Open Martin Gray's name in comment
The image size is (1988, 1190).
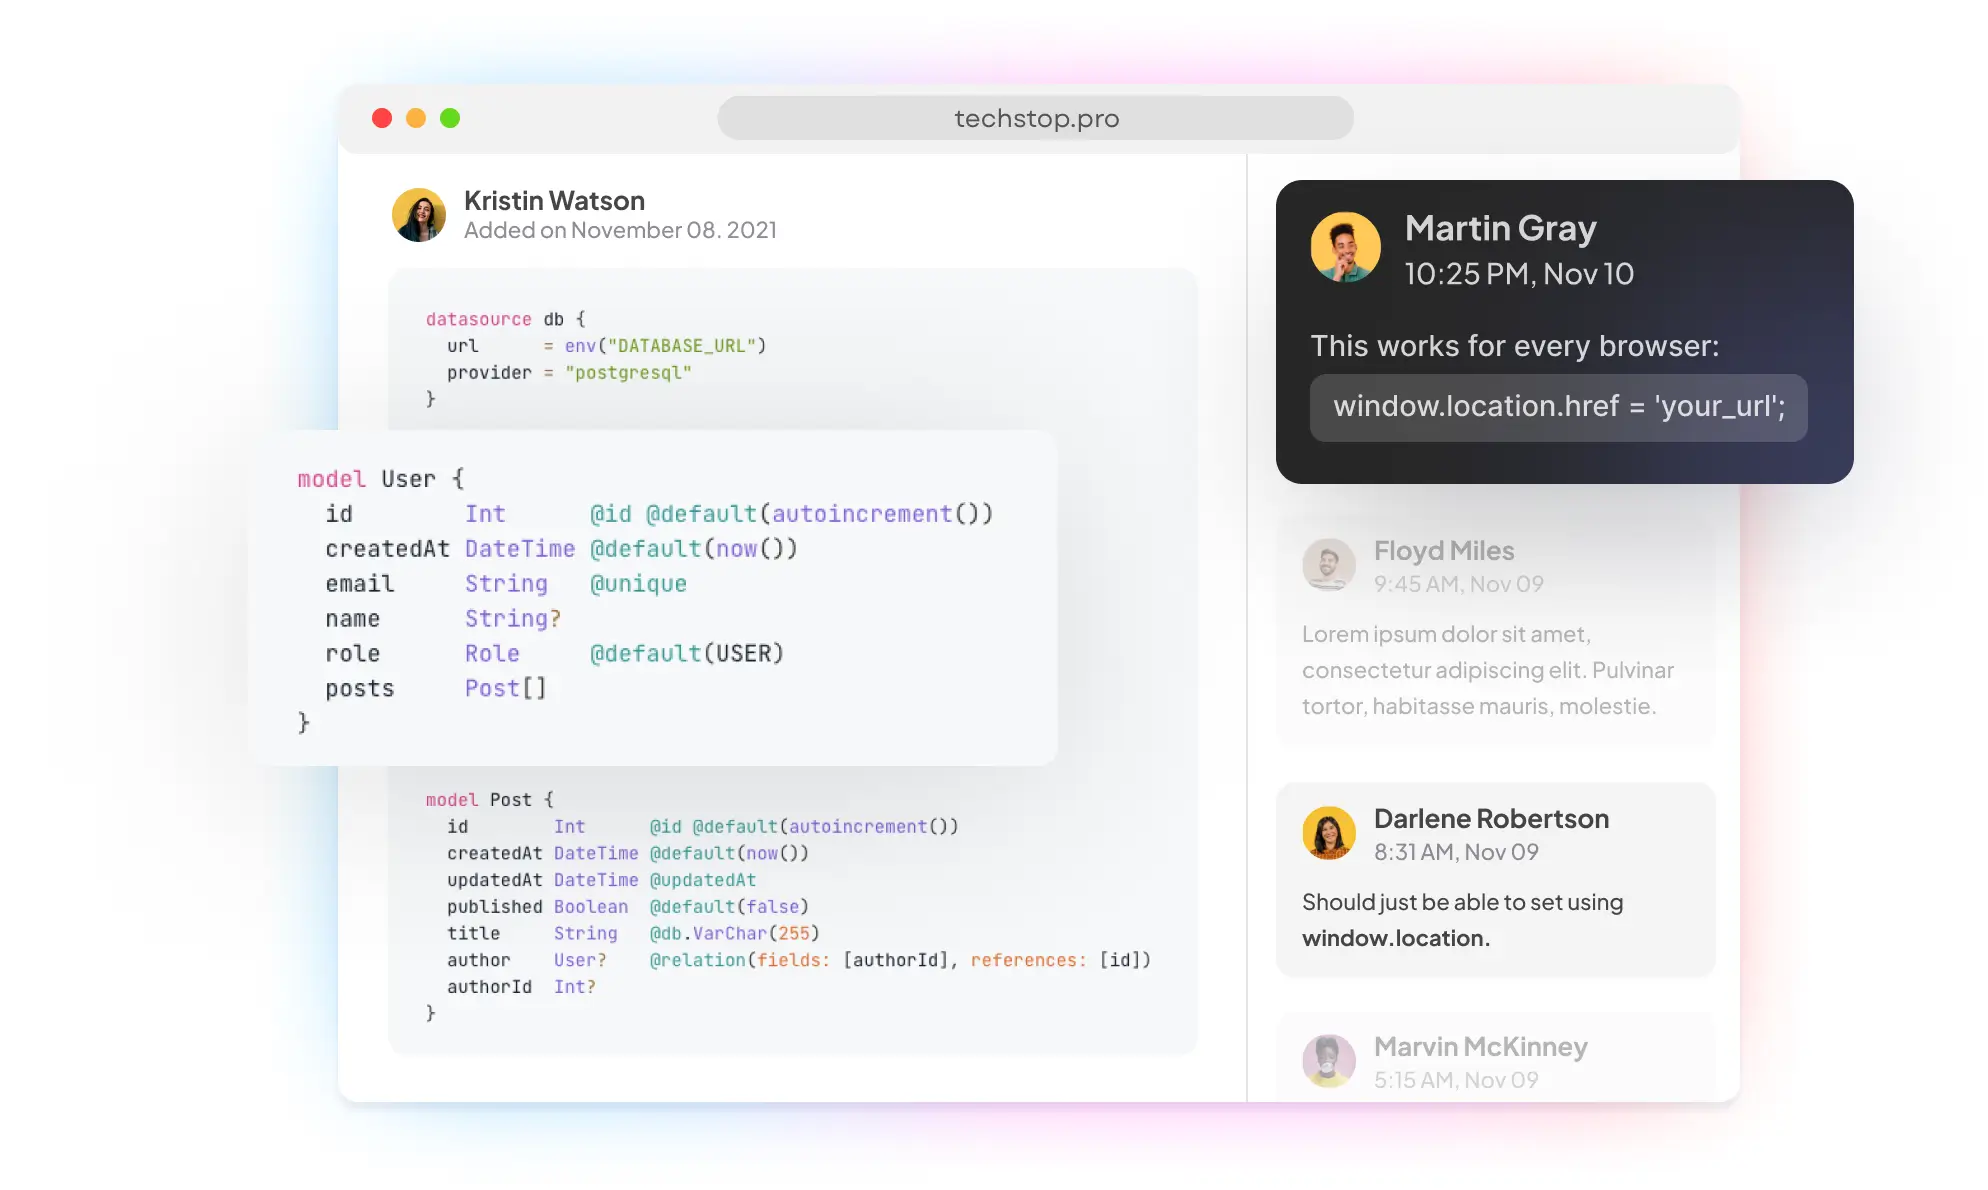pos(1500,228)
